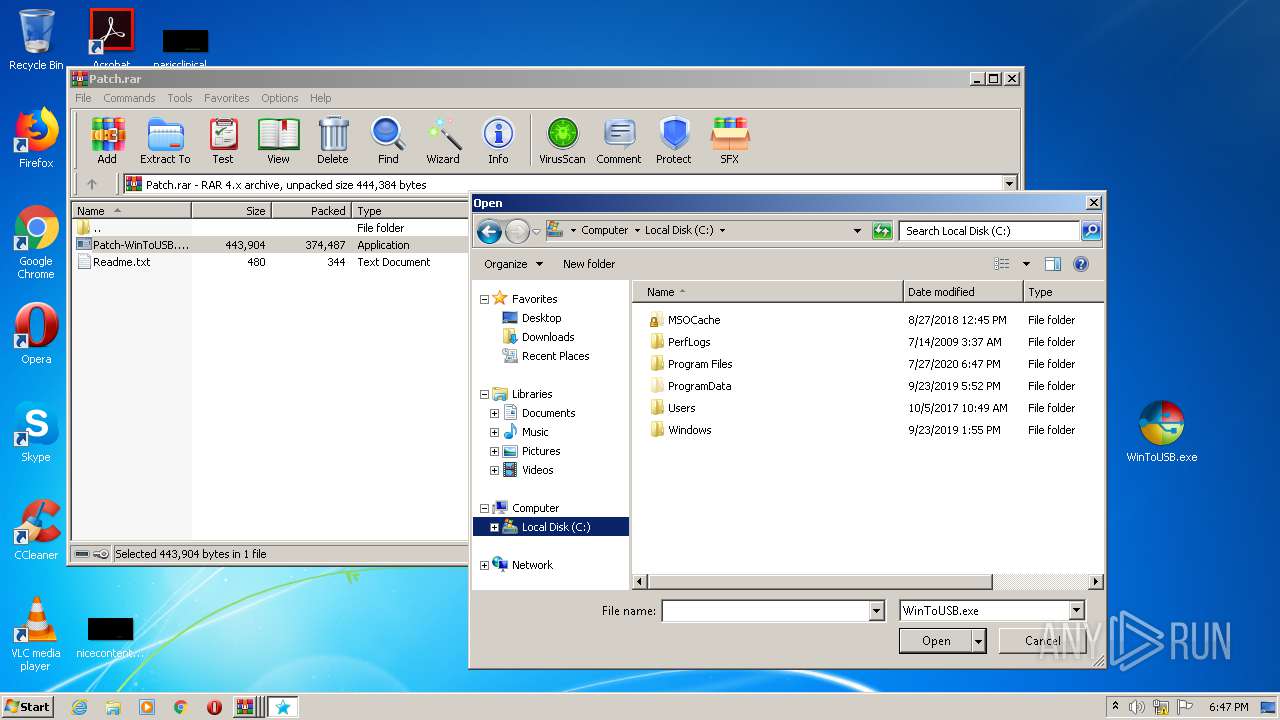Click the Open button in the dialog

(x=936, y=641)
